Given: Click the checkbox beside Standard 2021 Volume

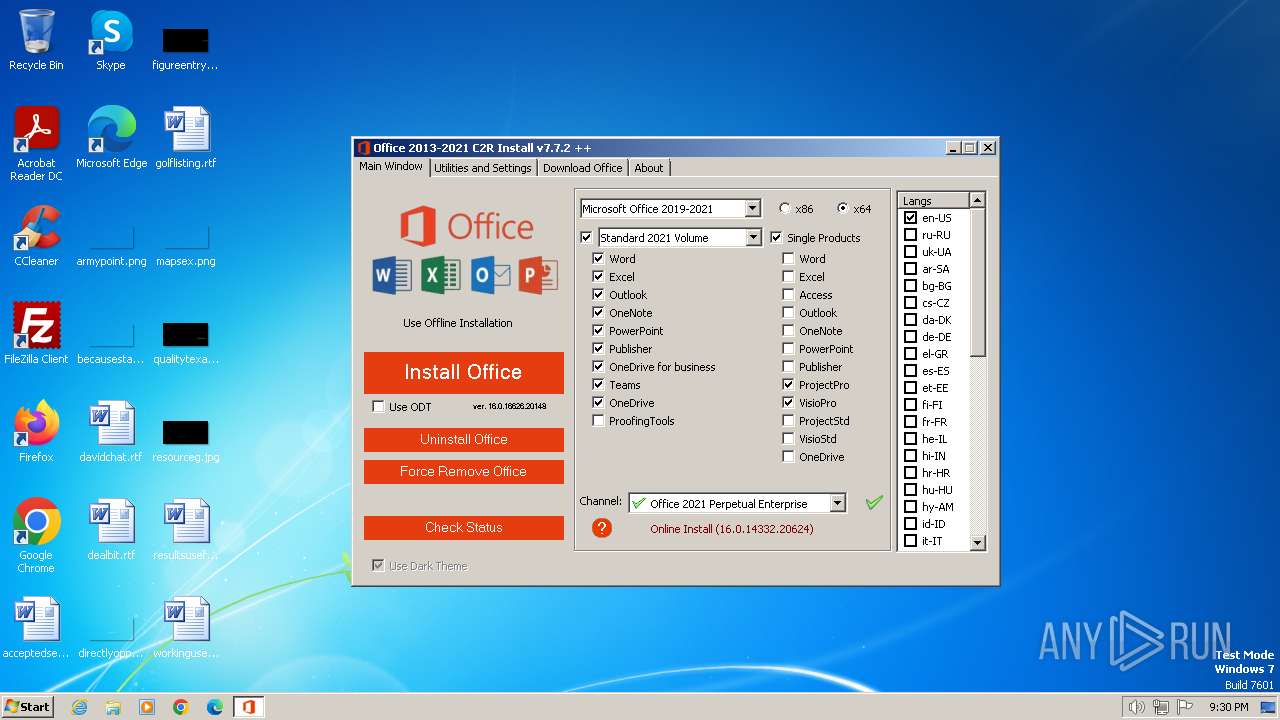Looking at the screenshot, I should tap(586, 238).
